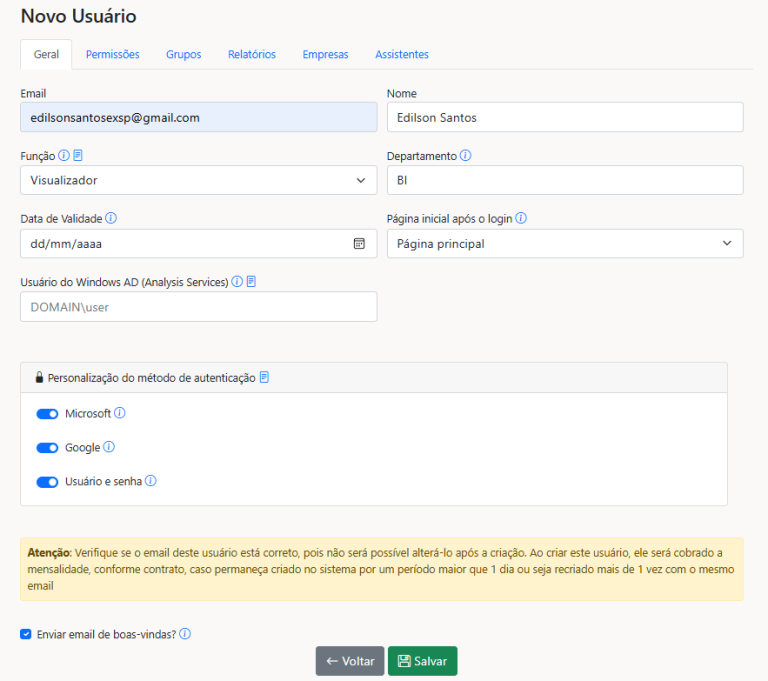This screenshot has width=768, height=681.
Task: Open documentation icon for Personalização do método de autenticação
Action: point(265,378)
